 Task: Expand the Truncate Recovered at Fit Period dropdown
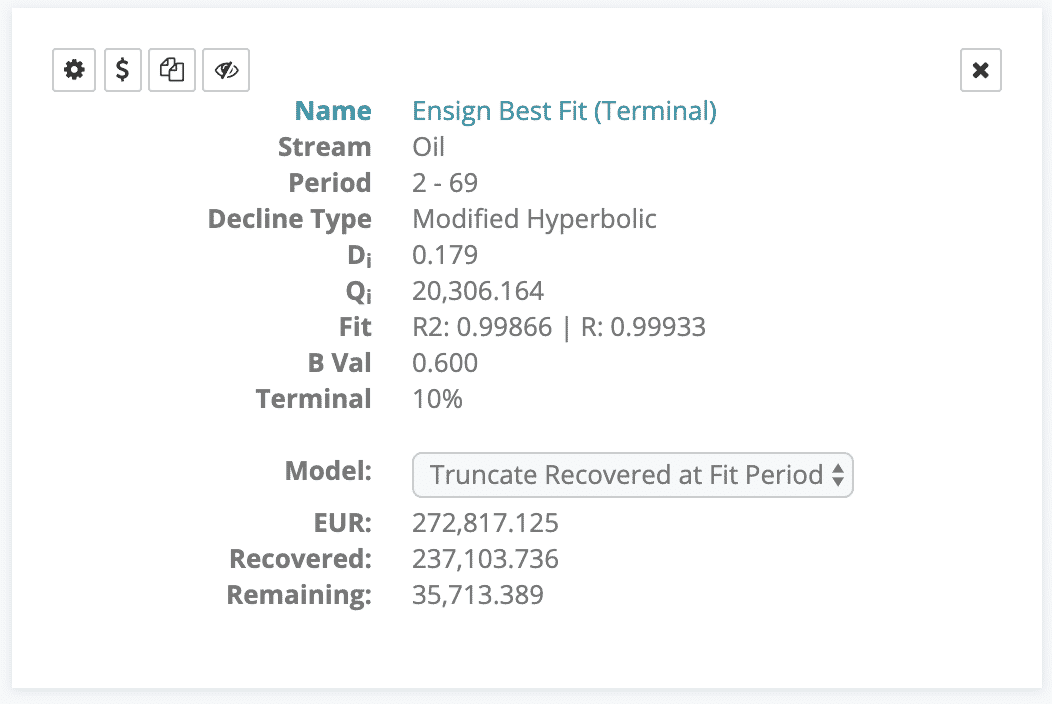pyautogui.click(x=632, y=475)
